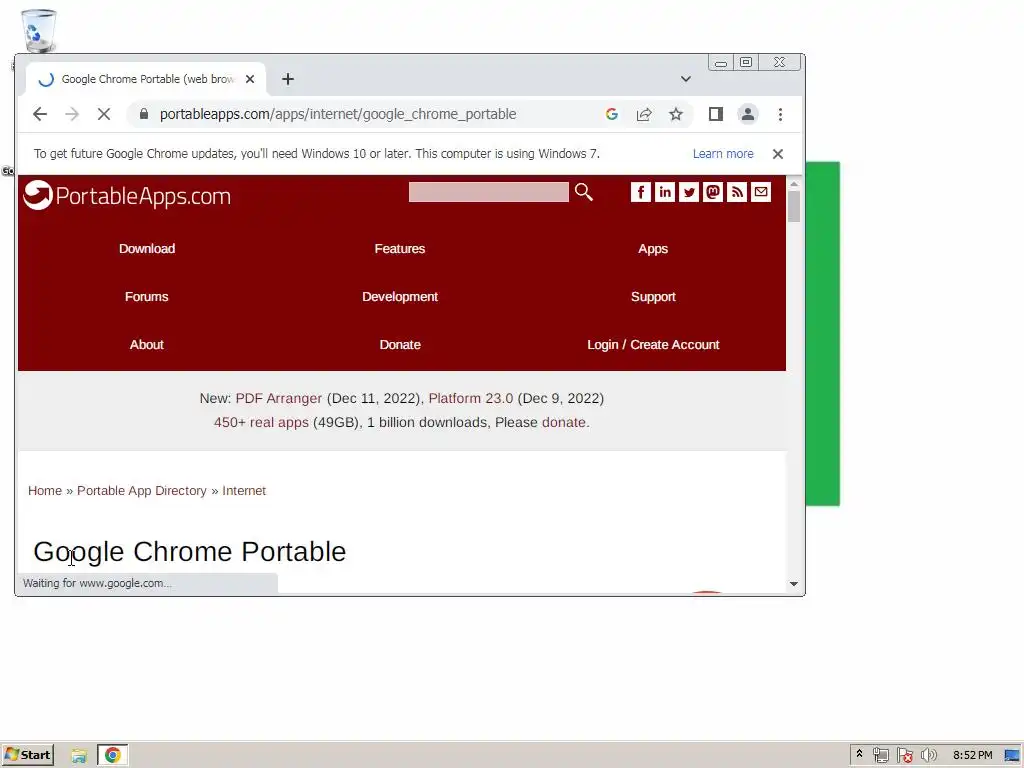Click the padlock site info icon
Viewport: 1024px width, 768px height.
(144, 114)
